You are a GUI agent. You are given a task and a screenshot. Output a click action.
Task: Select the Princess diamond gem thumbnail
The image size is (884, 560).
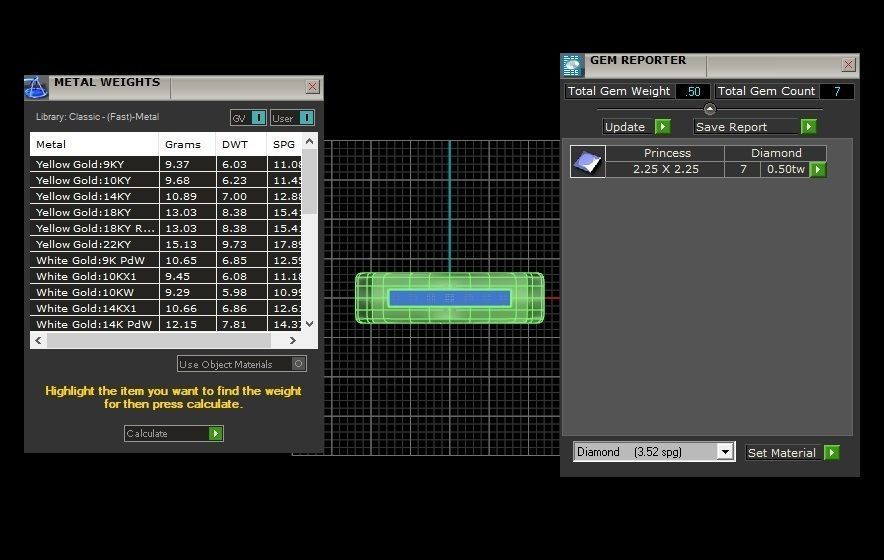pyautogui.click(x=587, y=161)
